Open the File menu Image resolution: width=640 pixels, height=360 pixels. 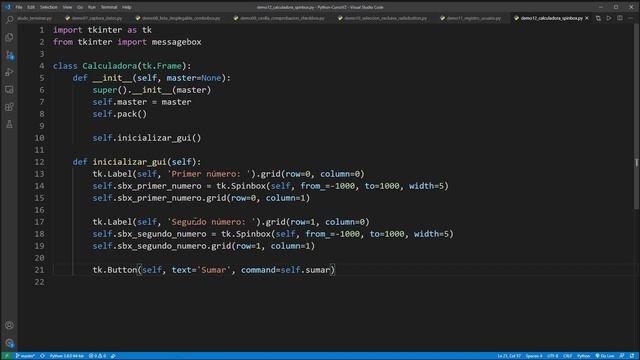(19, 7)
